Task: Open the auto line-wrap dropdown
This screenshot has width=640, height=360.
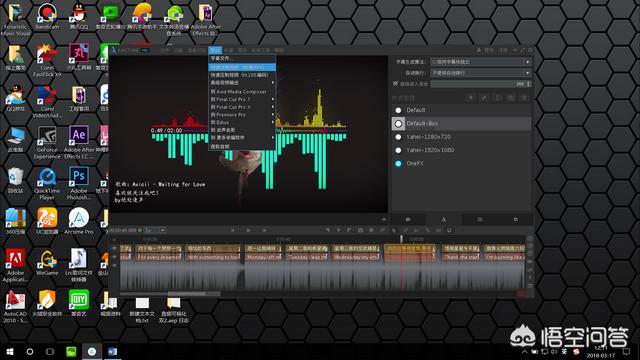Action: 480,73
